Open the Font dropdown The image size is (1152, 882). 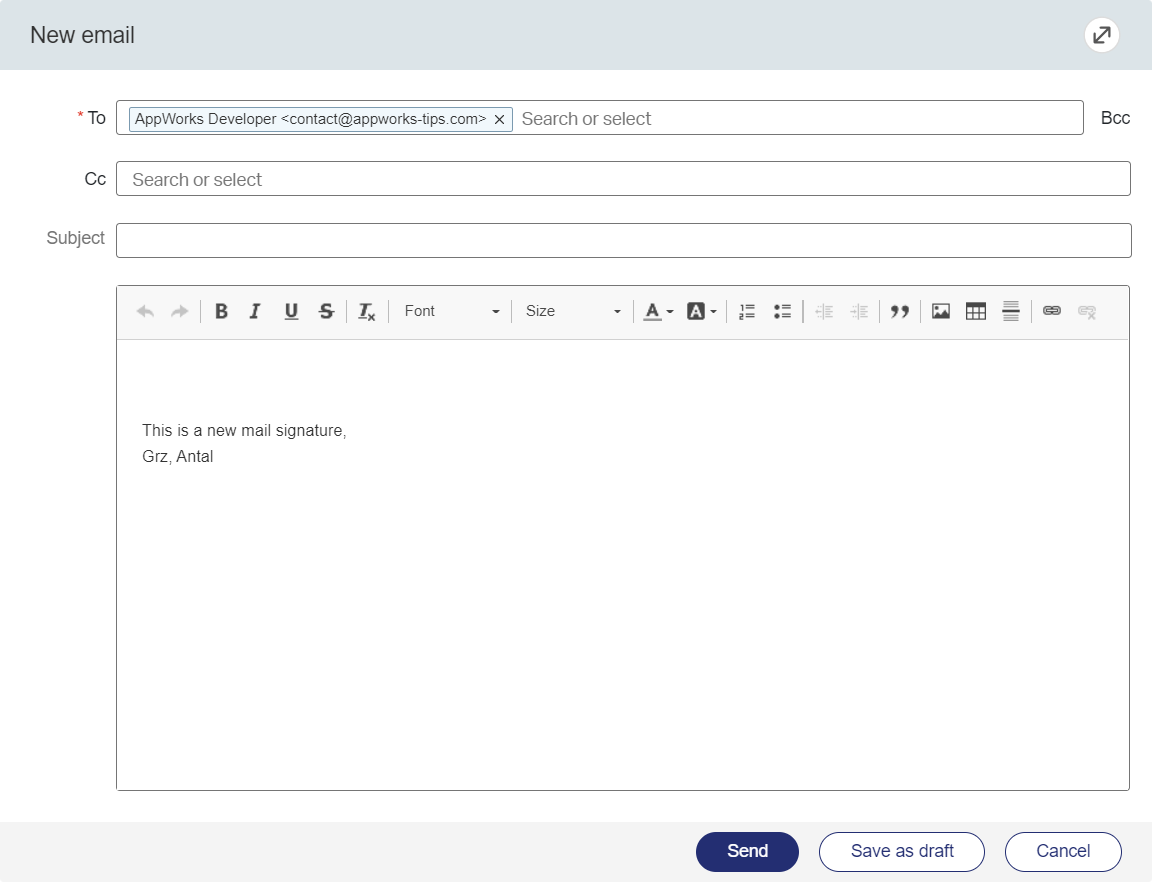[x=451, y=311]
